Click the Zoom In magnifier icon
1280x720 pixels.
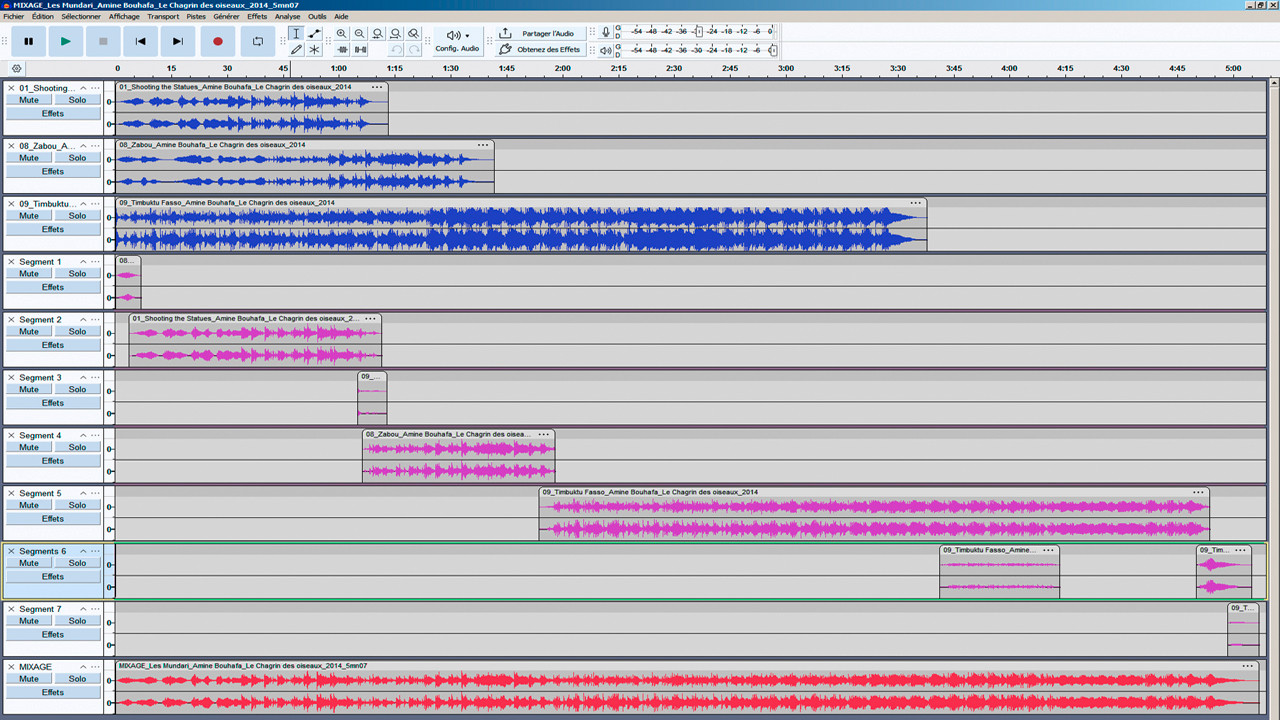341,33
